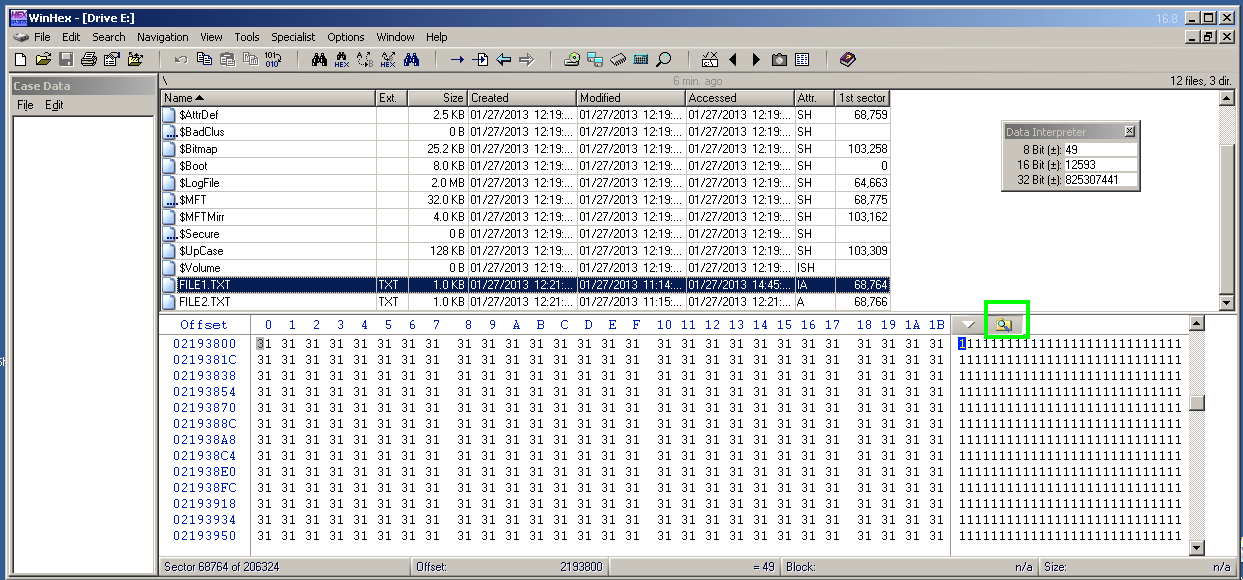The image size is (1243, 580).
Task: Select the FILE2.TXT entry in file list
Action: (205, 302)
